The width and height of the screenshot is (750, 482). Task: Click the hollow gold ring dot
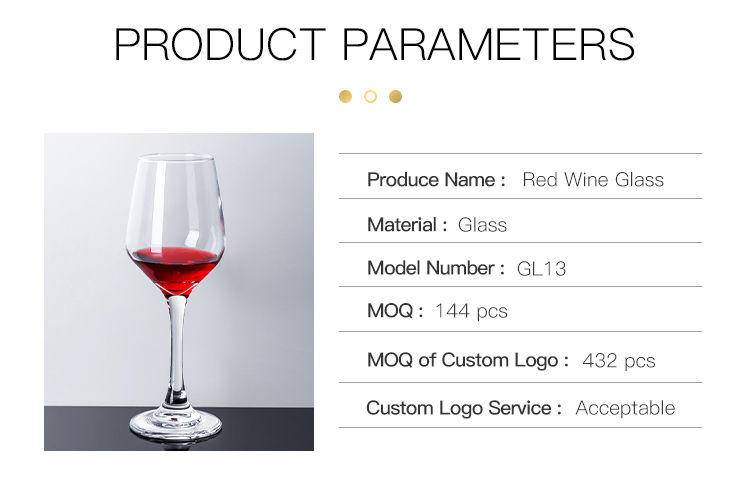coord(370,97)
